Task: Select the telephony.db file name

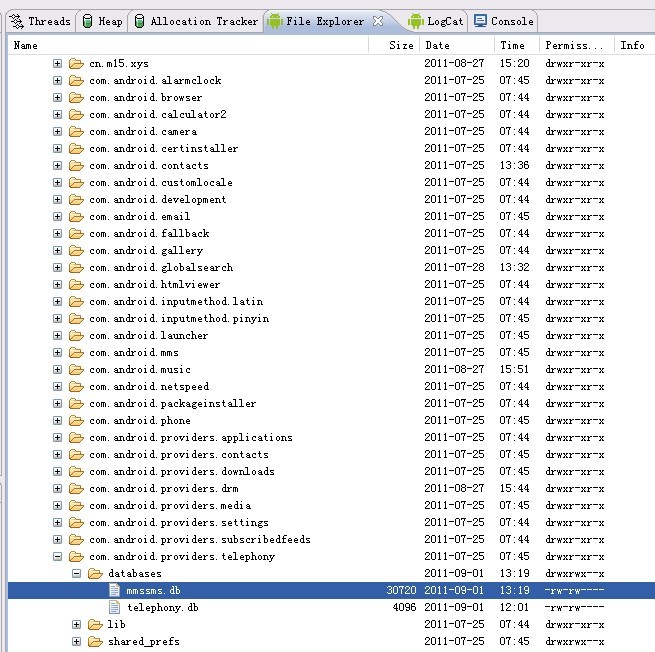Action: click(163, 607)
